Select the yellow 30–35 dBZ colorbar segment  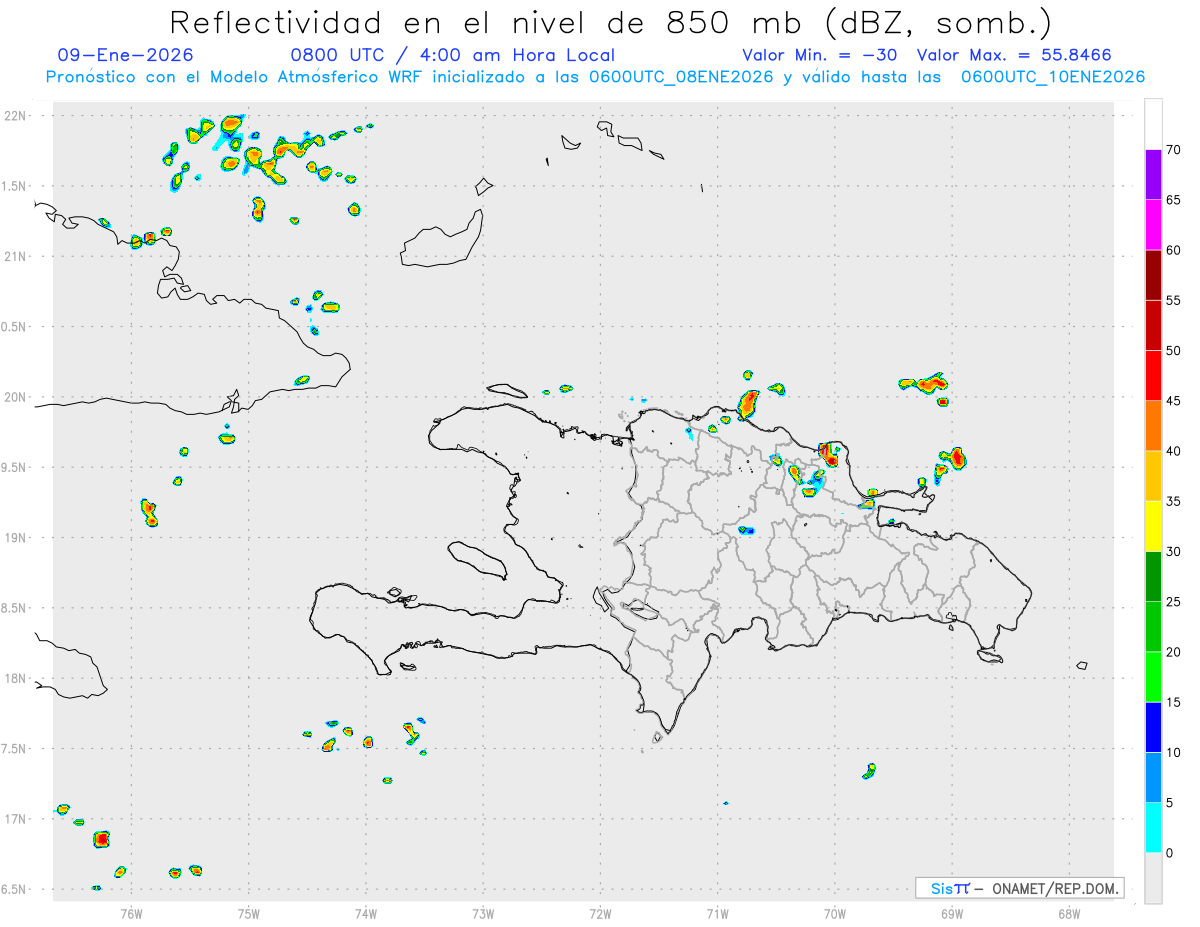[x=1153, y=526]
